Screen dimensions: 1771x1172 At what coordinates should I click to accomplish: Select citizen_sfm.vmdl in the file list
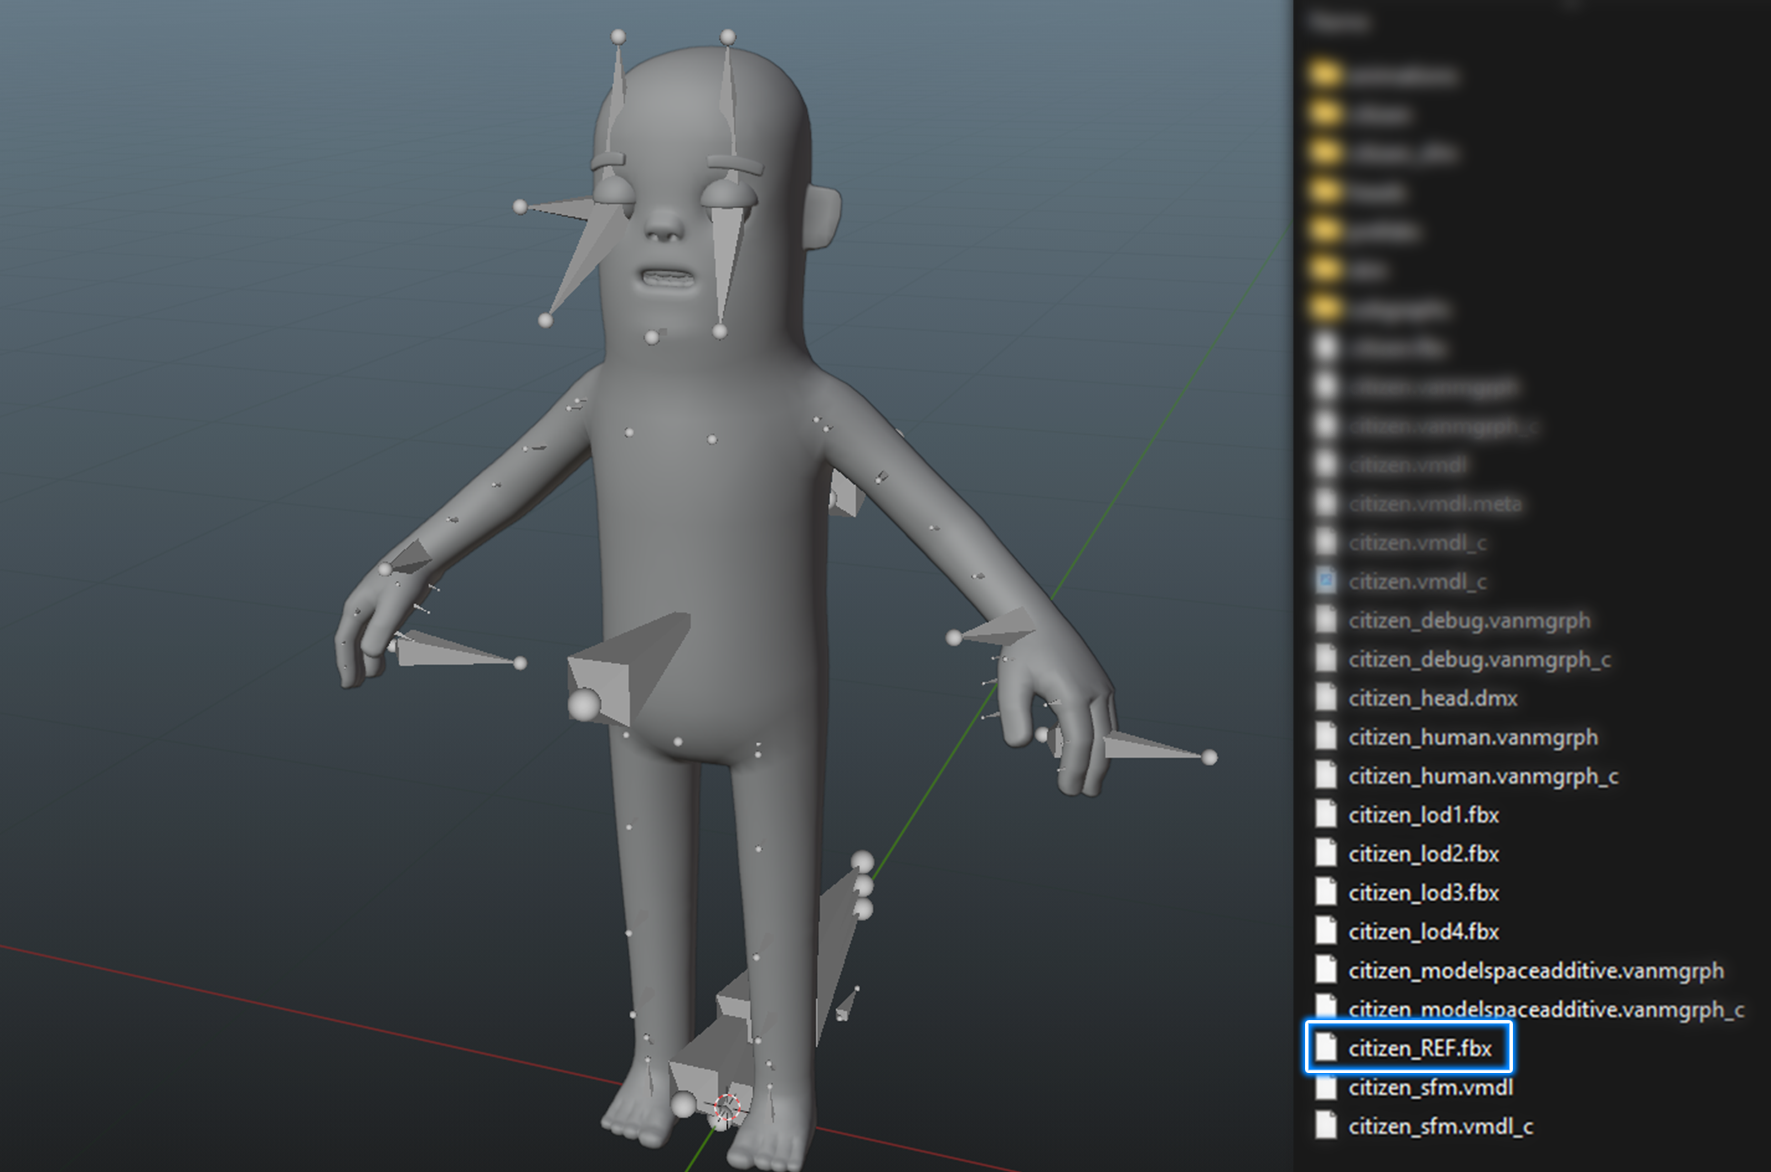[1430, 1087]
